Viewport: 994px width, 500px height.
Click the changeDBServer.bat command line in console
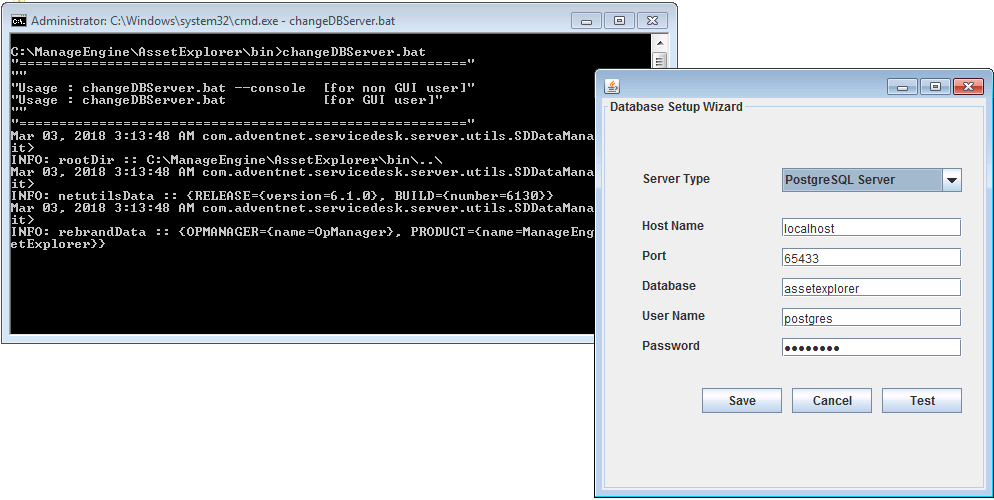(218, 52)
